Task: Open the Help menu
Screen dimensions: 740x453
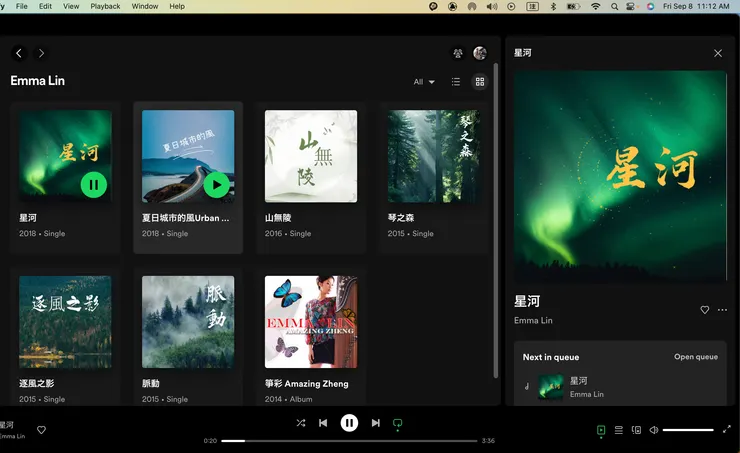Action: click(x=177, y=6)
